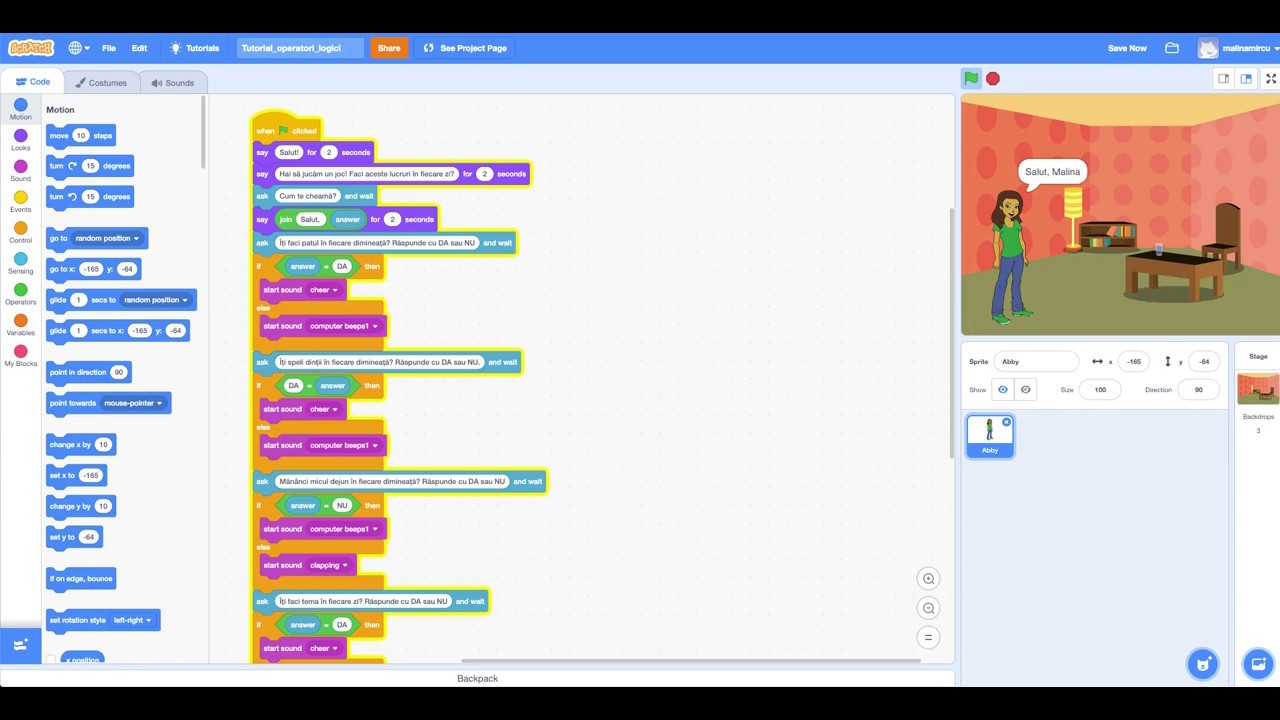The height and width of the screenshot is (720, 1280).
Task: Click the Scratch logo
Action: [31, 48]
